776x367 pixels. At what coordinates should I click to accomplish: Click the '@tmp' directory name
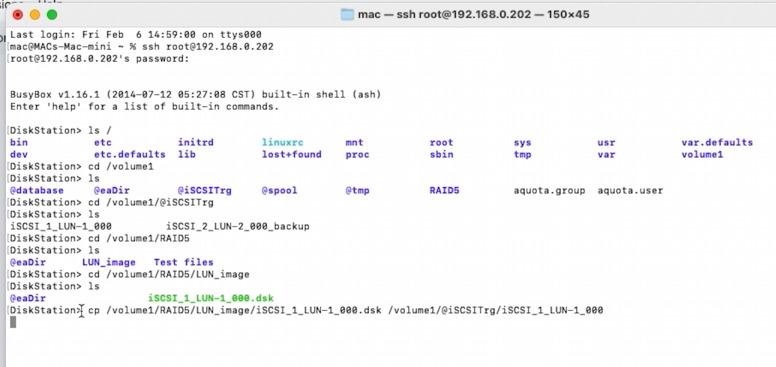click(357, 190)
